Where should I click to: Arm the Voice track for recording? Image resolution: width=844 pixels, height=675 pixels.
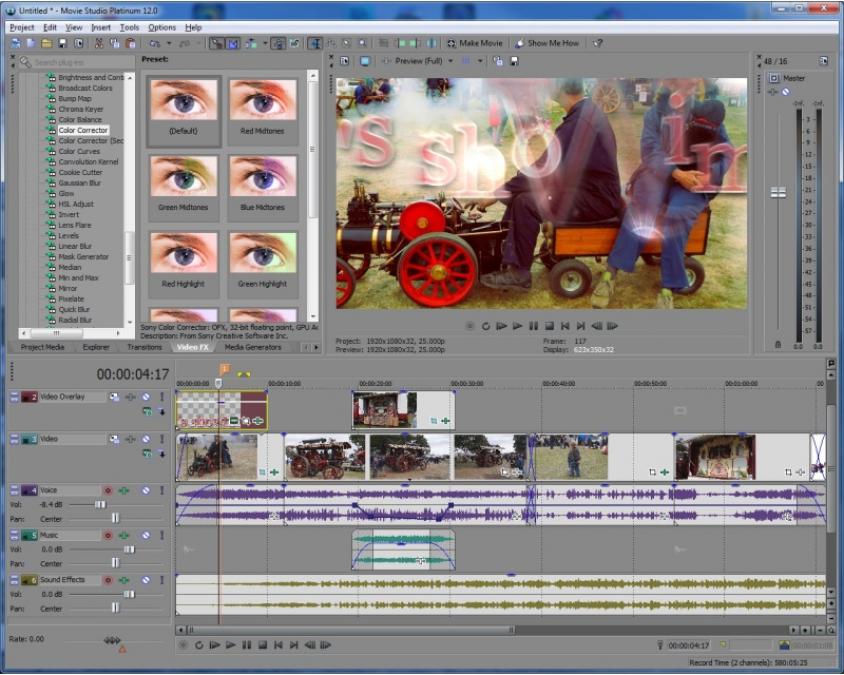coord(108,490)
